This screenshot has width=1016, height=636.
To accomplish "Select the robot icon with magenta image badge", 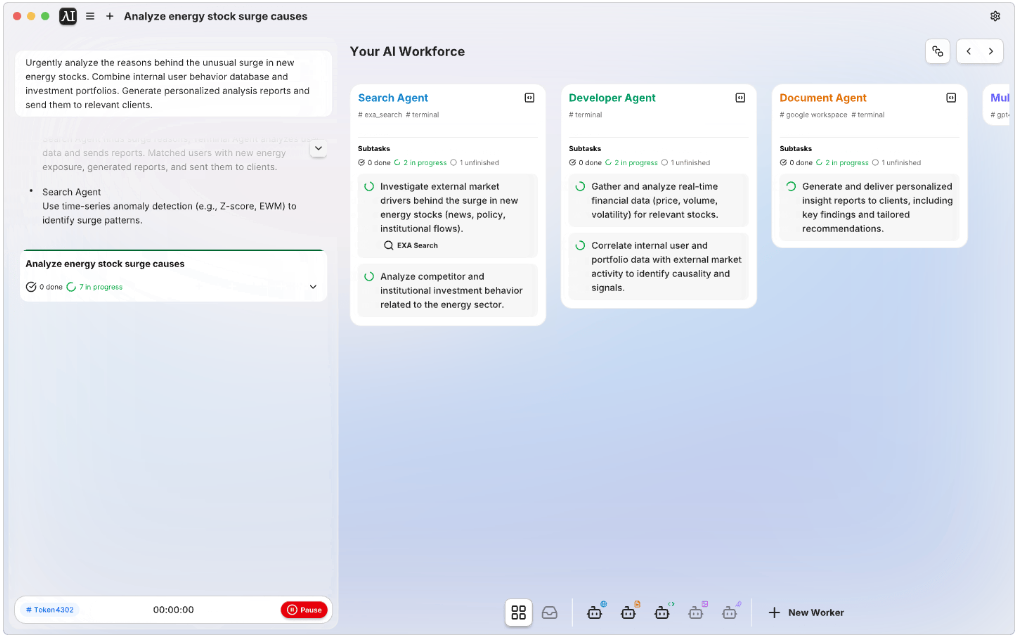I will coord(696,611).
